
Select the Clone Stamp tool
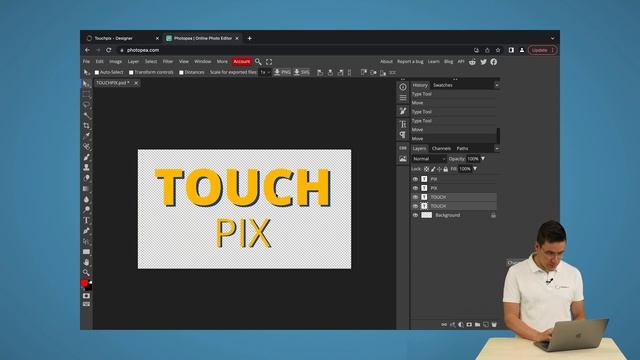coord(86,167)
